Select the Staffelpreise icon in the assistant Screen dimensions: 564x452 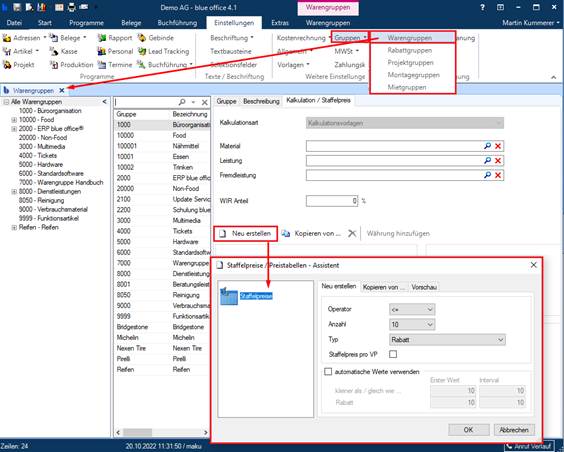click(x=229, y=296)
